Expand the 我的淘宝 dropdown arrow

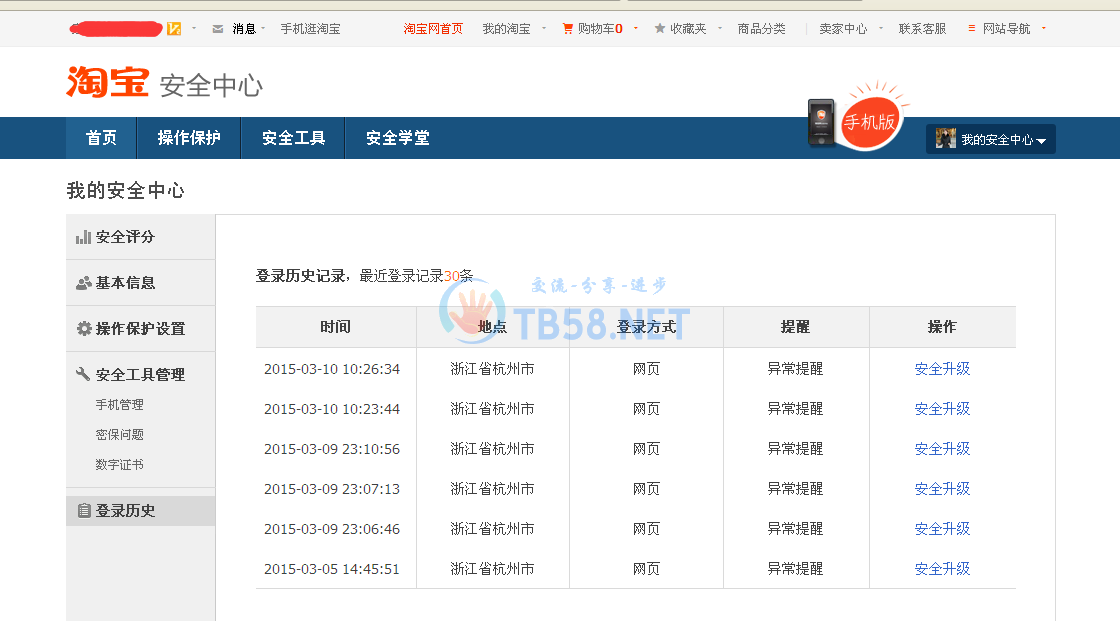pyautogui.click(x=543, y=29)
